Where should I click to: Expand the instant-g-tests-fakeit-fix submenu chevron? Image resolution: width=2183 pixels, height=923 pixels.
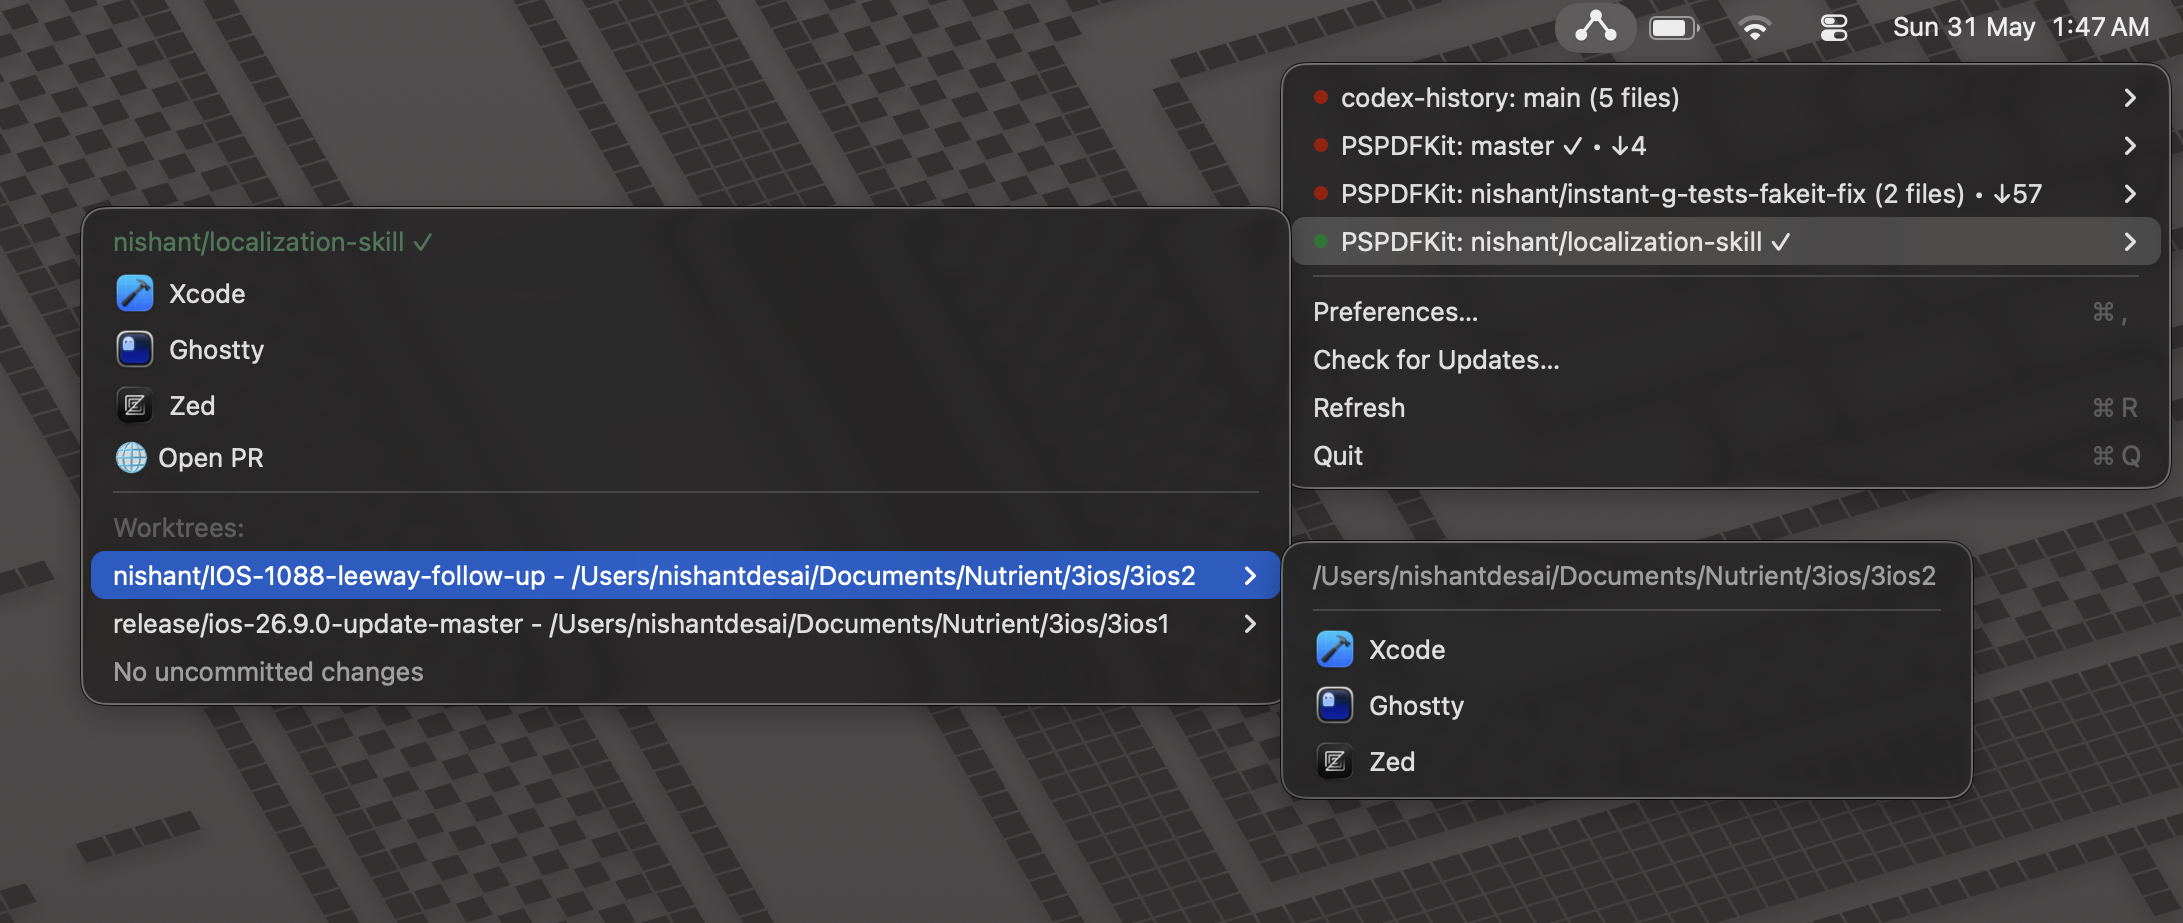pos(2130,194)
